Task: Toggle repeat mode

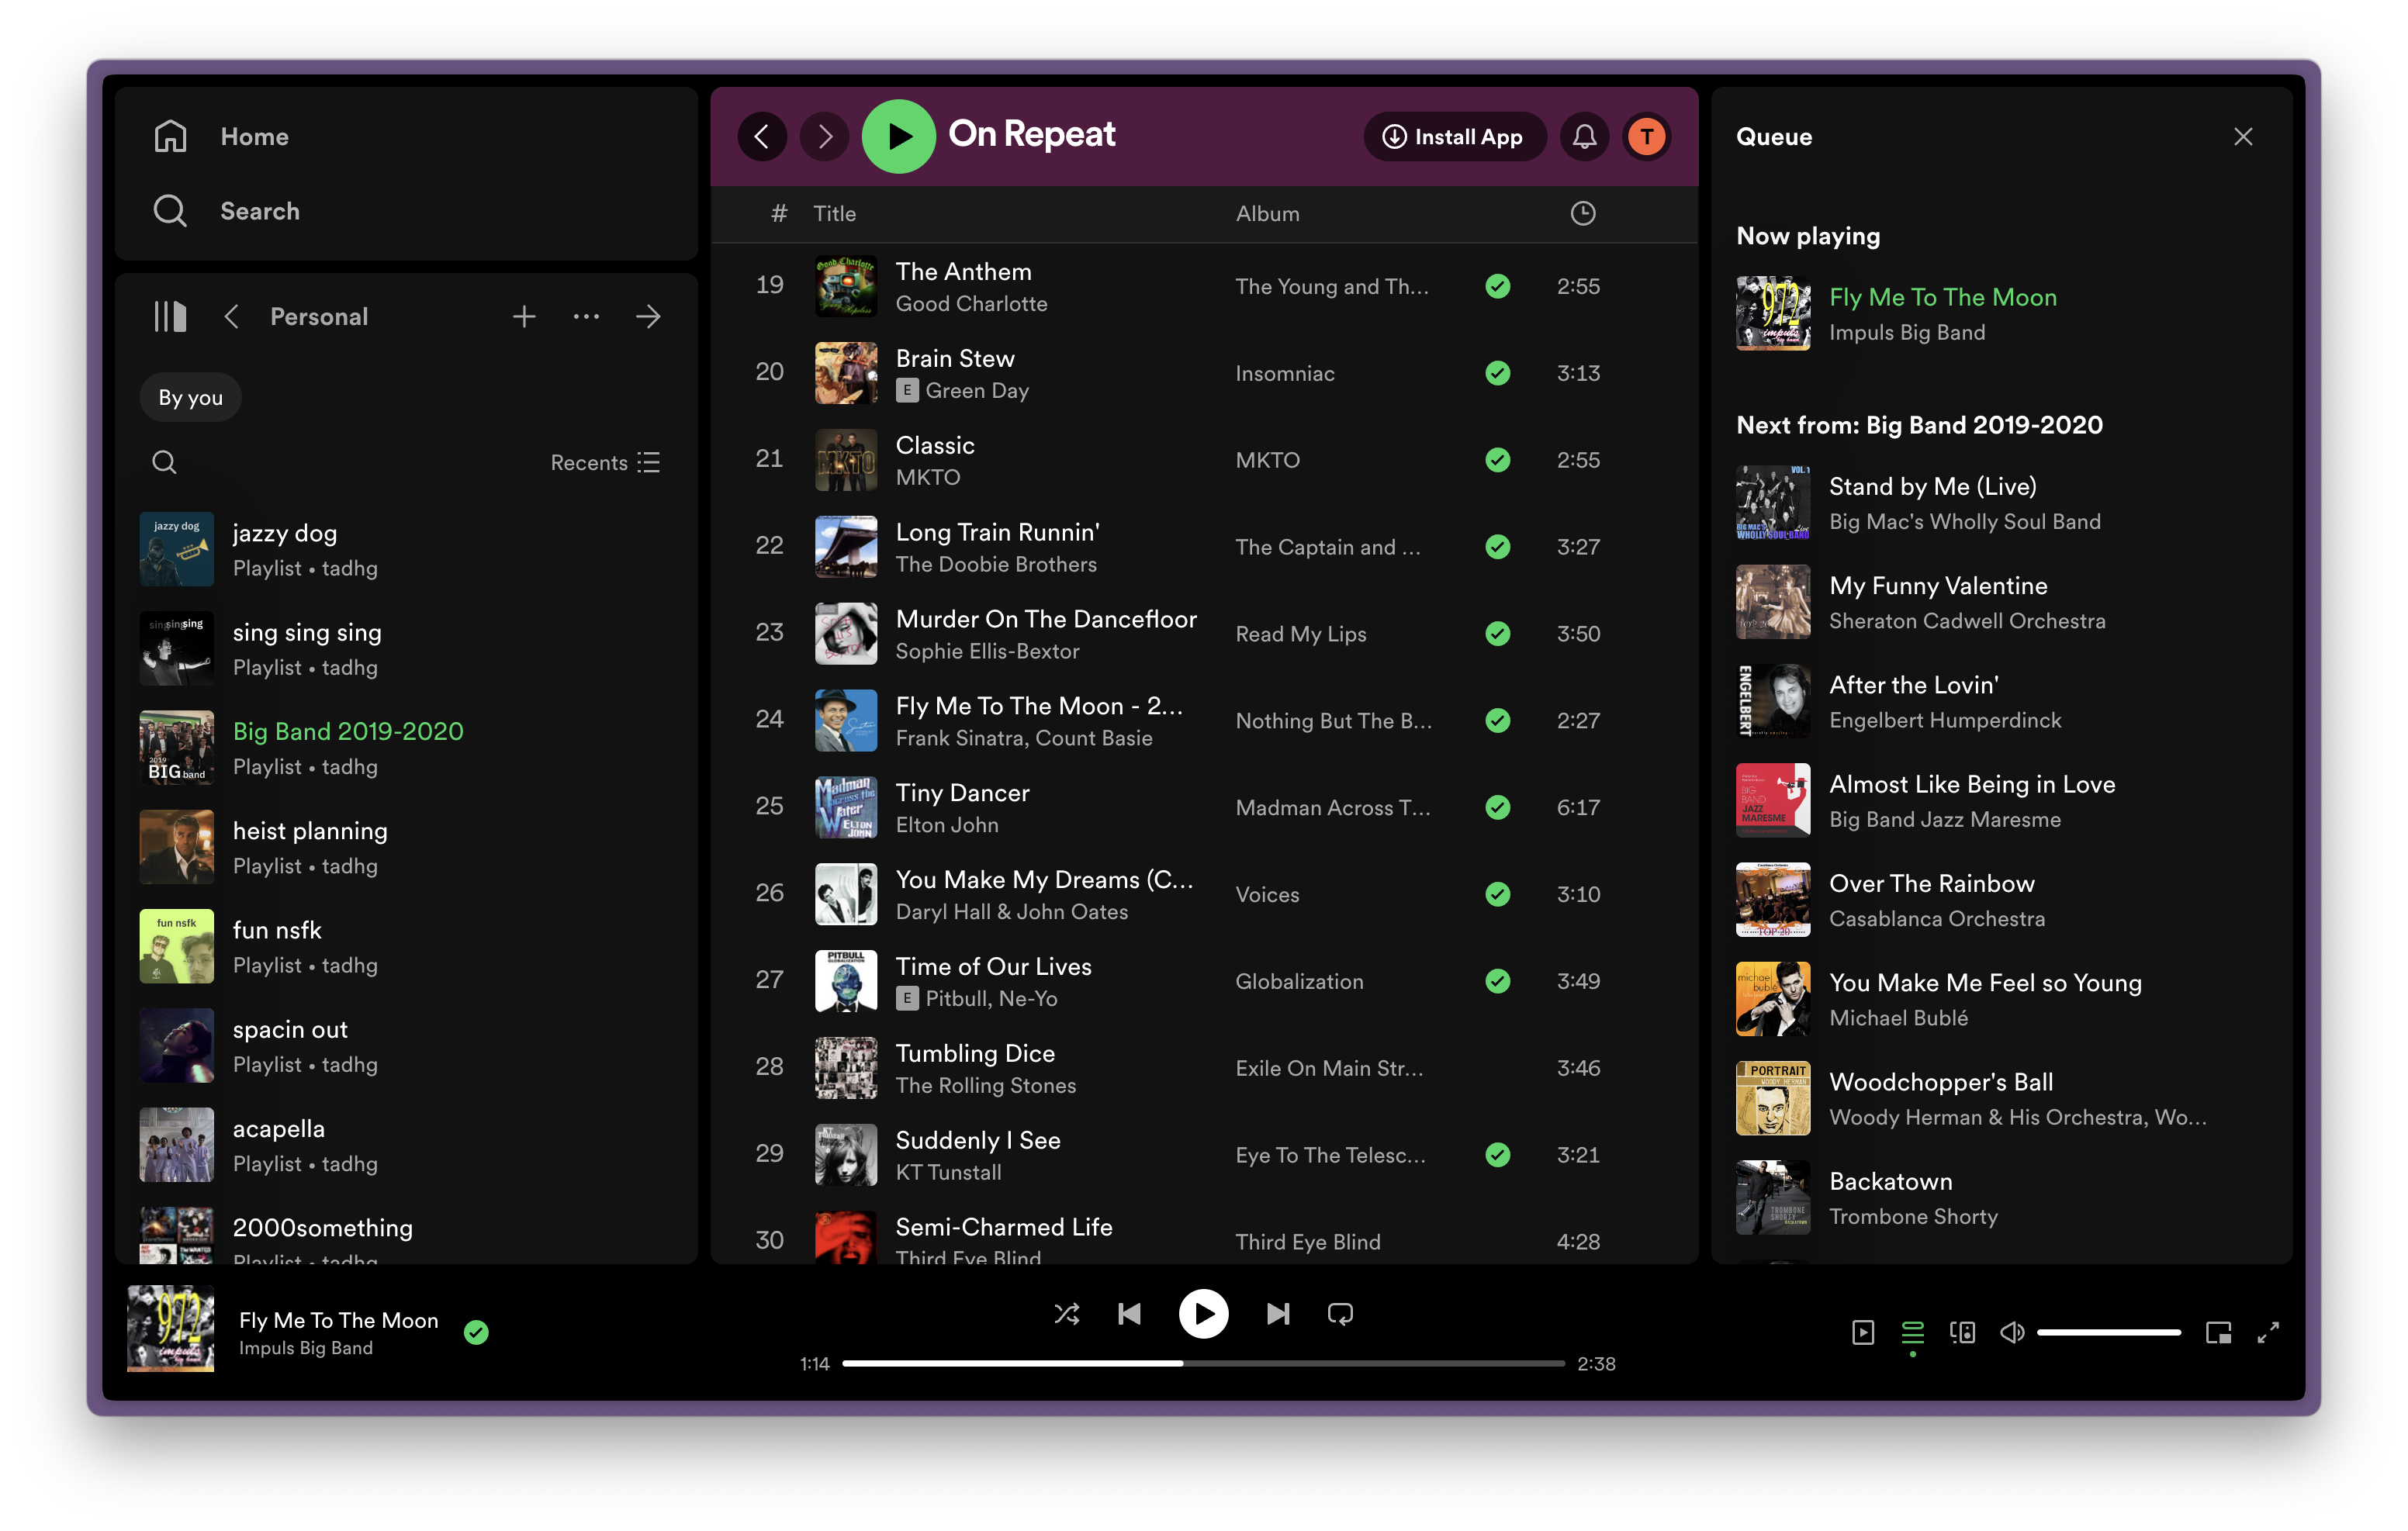Action: [1340, 1313]
